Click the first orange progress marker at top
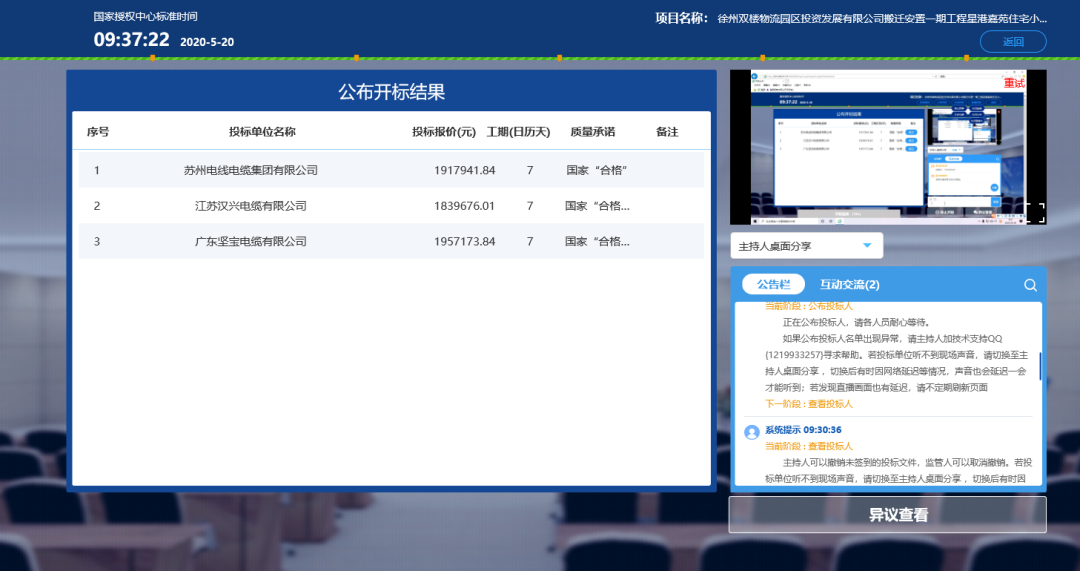Image resolution: width=1080 pixels, height=571 pixels. (x=152, y=58)
